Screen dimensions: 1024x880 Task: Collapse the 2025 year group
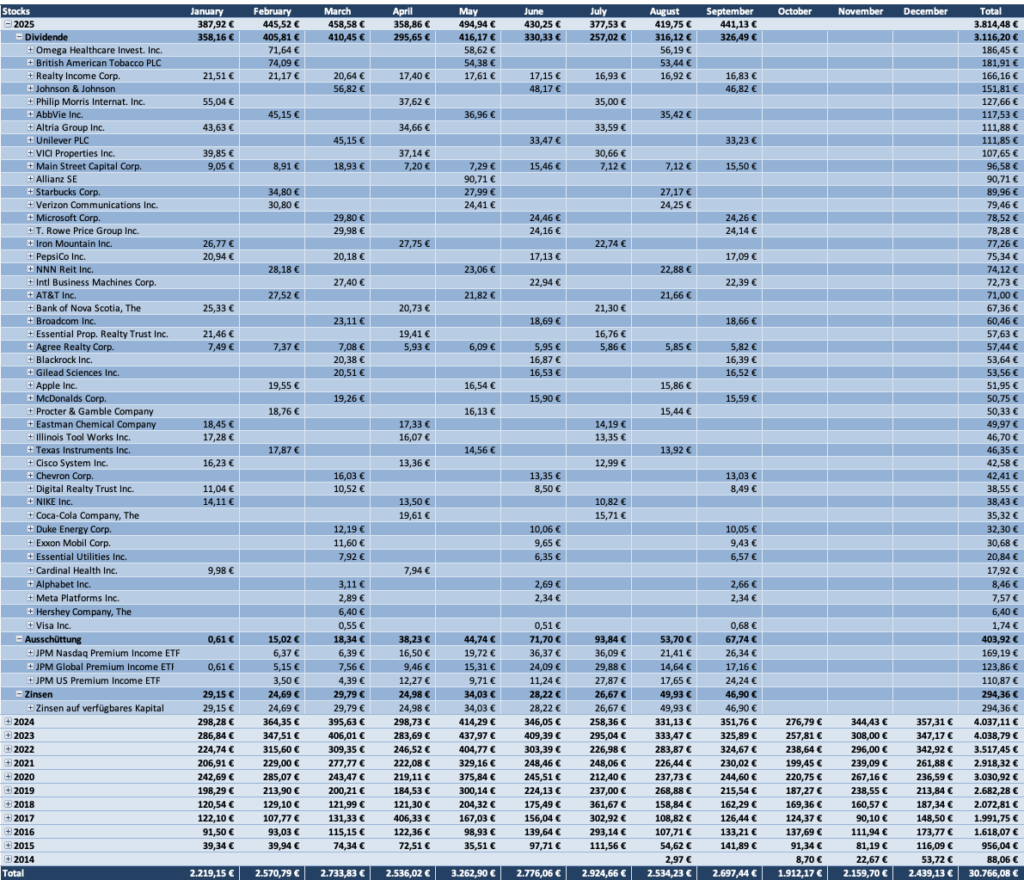tap(8, 23)
